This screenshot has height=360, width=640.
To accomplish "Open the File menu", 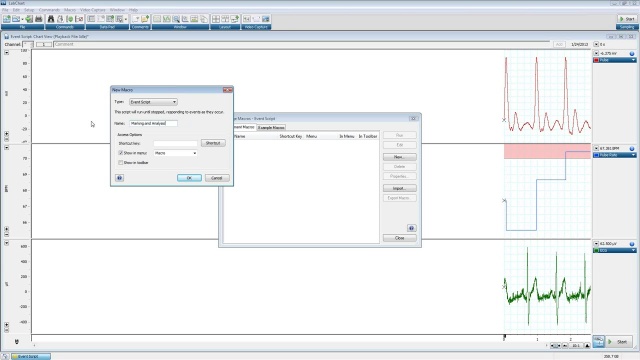I will (5, 10).
